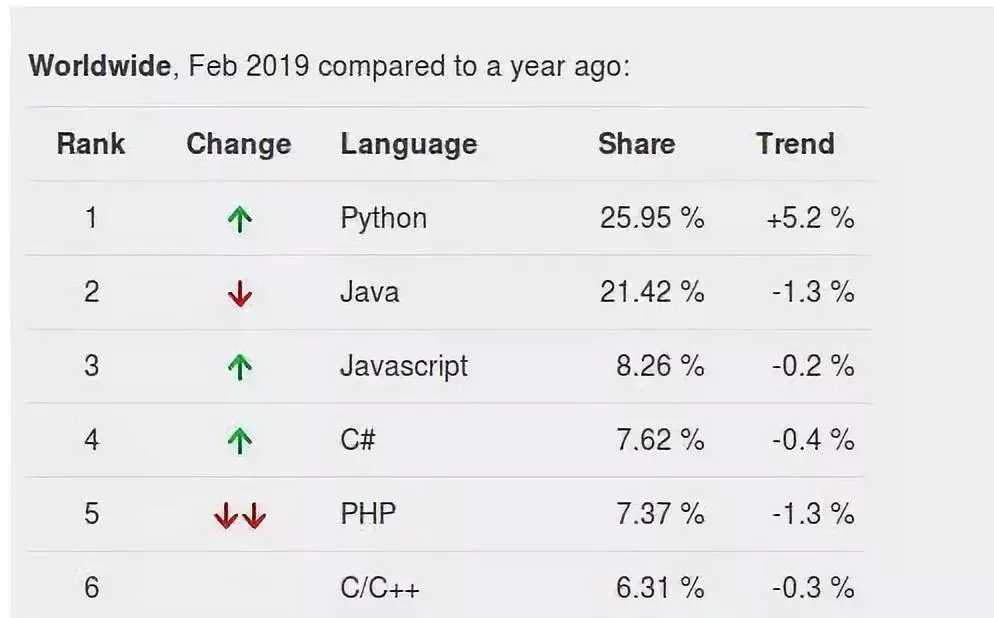This screenshot has height=618, width=994.
Task: Click the green up arrow beside Python
Action: tap(240, 219)
